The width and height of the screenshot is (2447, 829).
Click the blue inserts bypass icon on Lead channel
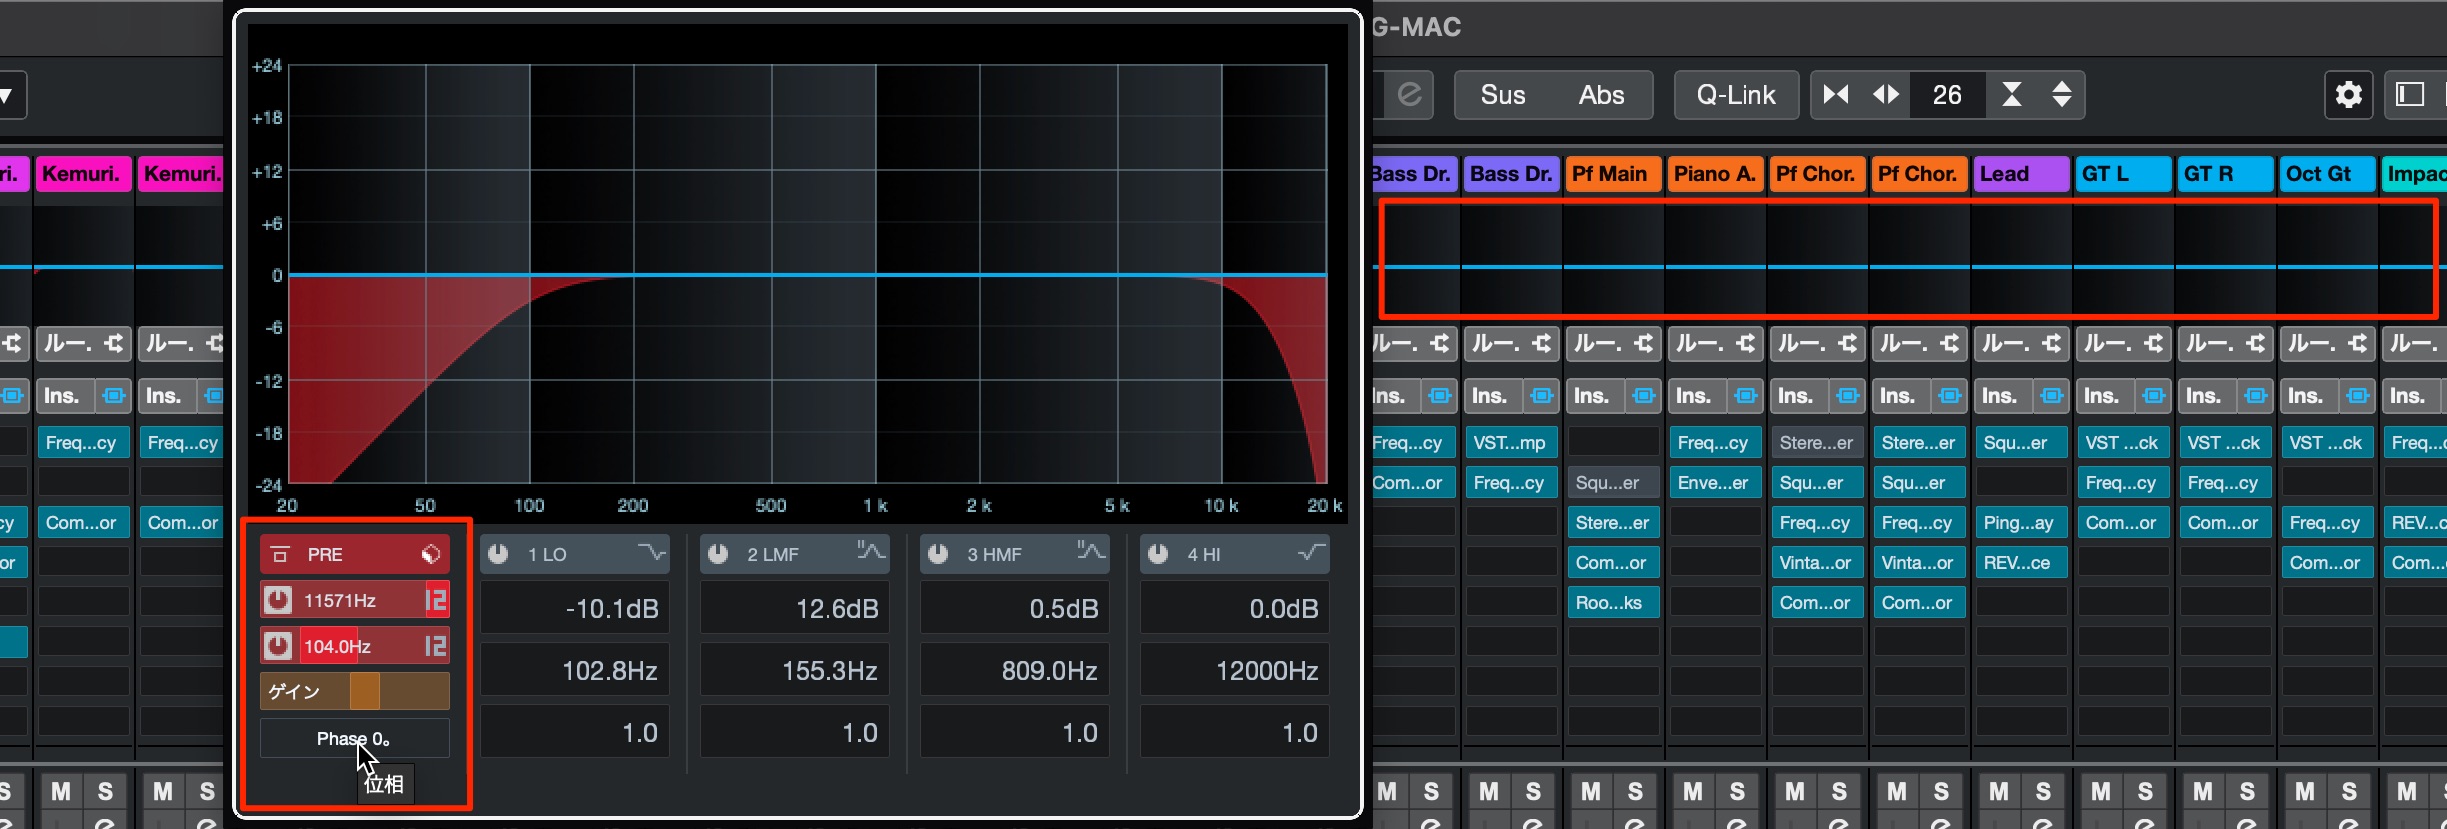pyautogui.click(x=2051, y=396)
